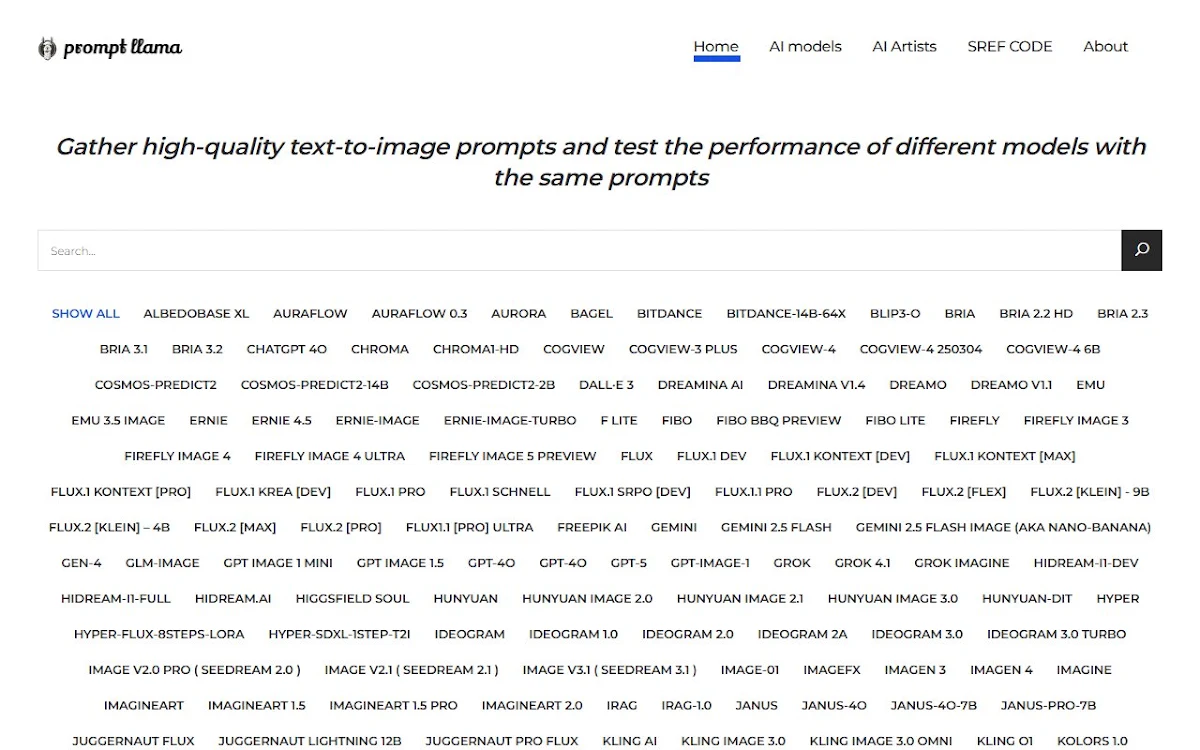
Task: Filter by GLM-IMAGE
Action: click(x=163, y=563)
